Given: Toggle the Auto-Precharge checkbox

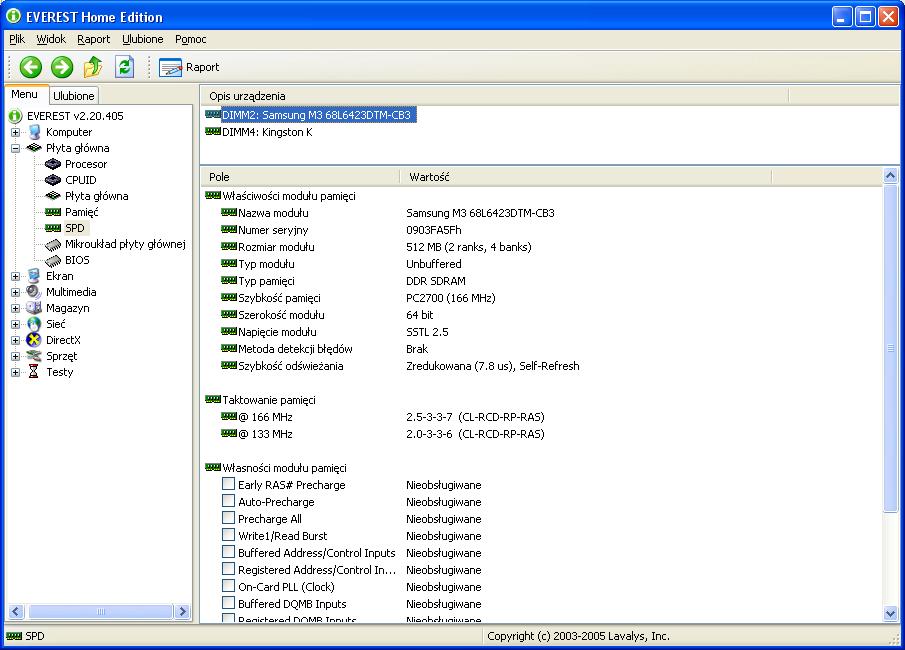Looking at the screenshot, I should tap(229, 502).
